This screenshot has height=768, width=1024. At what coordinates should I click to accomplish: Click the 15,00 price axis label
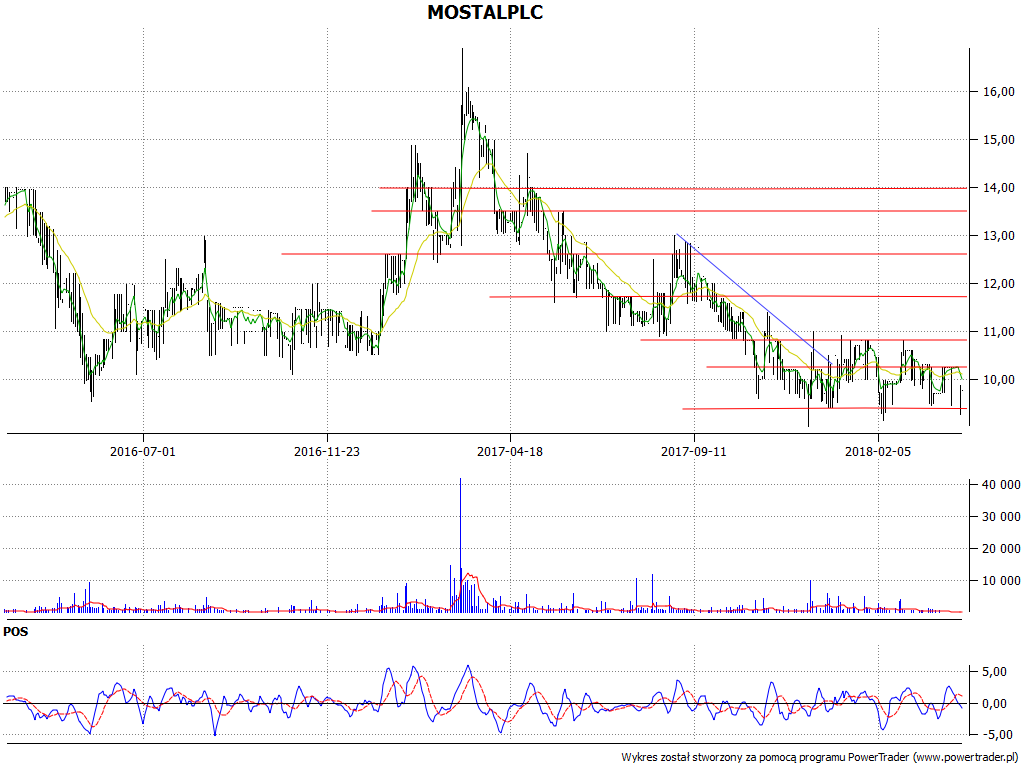(999, 139)
